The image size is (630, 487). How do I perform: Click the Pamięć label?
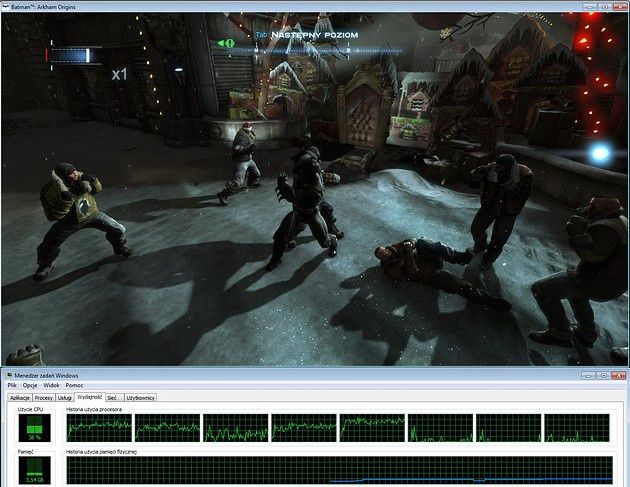click(26, 452)
